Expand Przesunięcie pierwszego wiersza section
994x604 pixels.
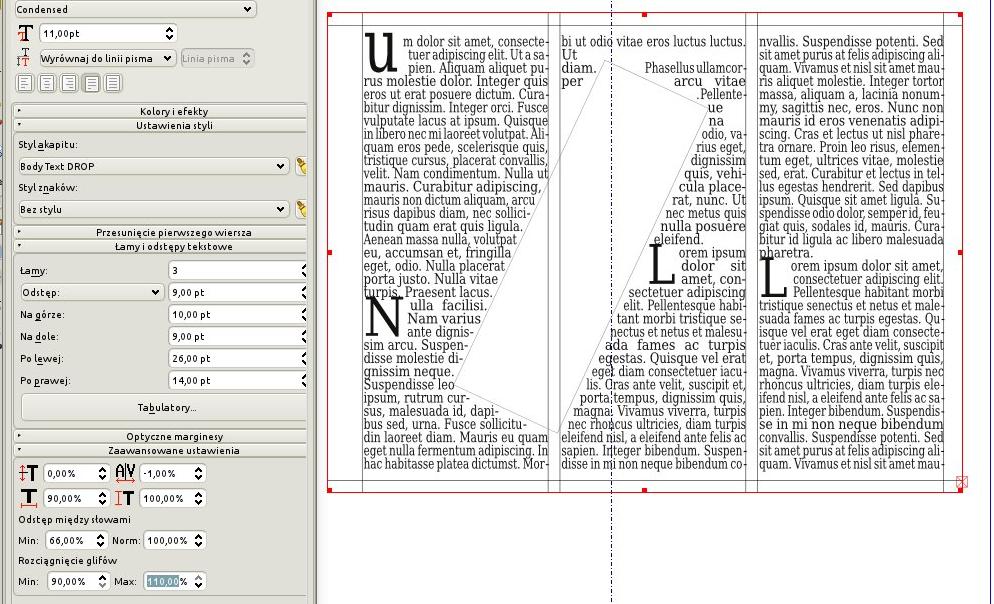point(160,232)
